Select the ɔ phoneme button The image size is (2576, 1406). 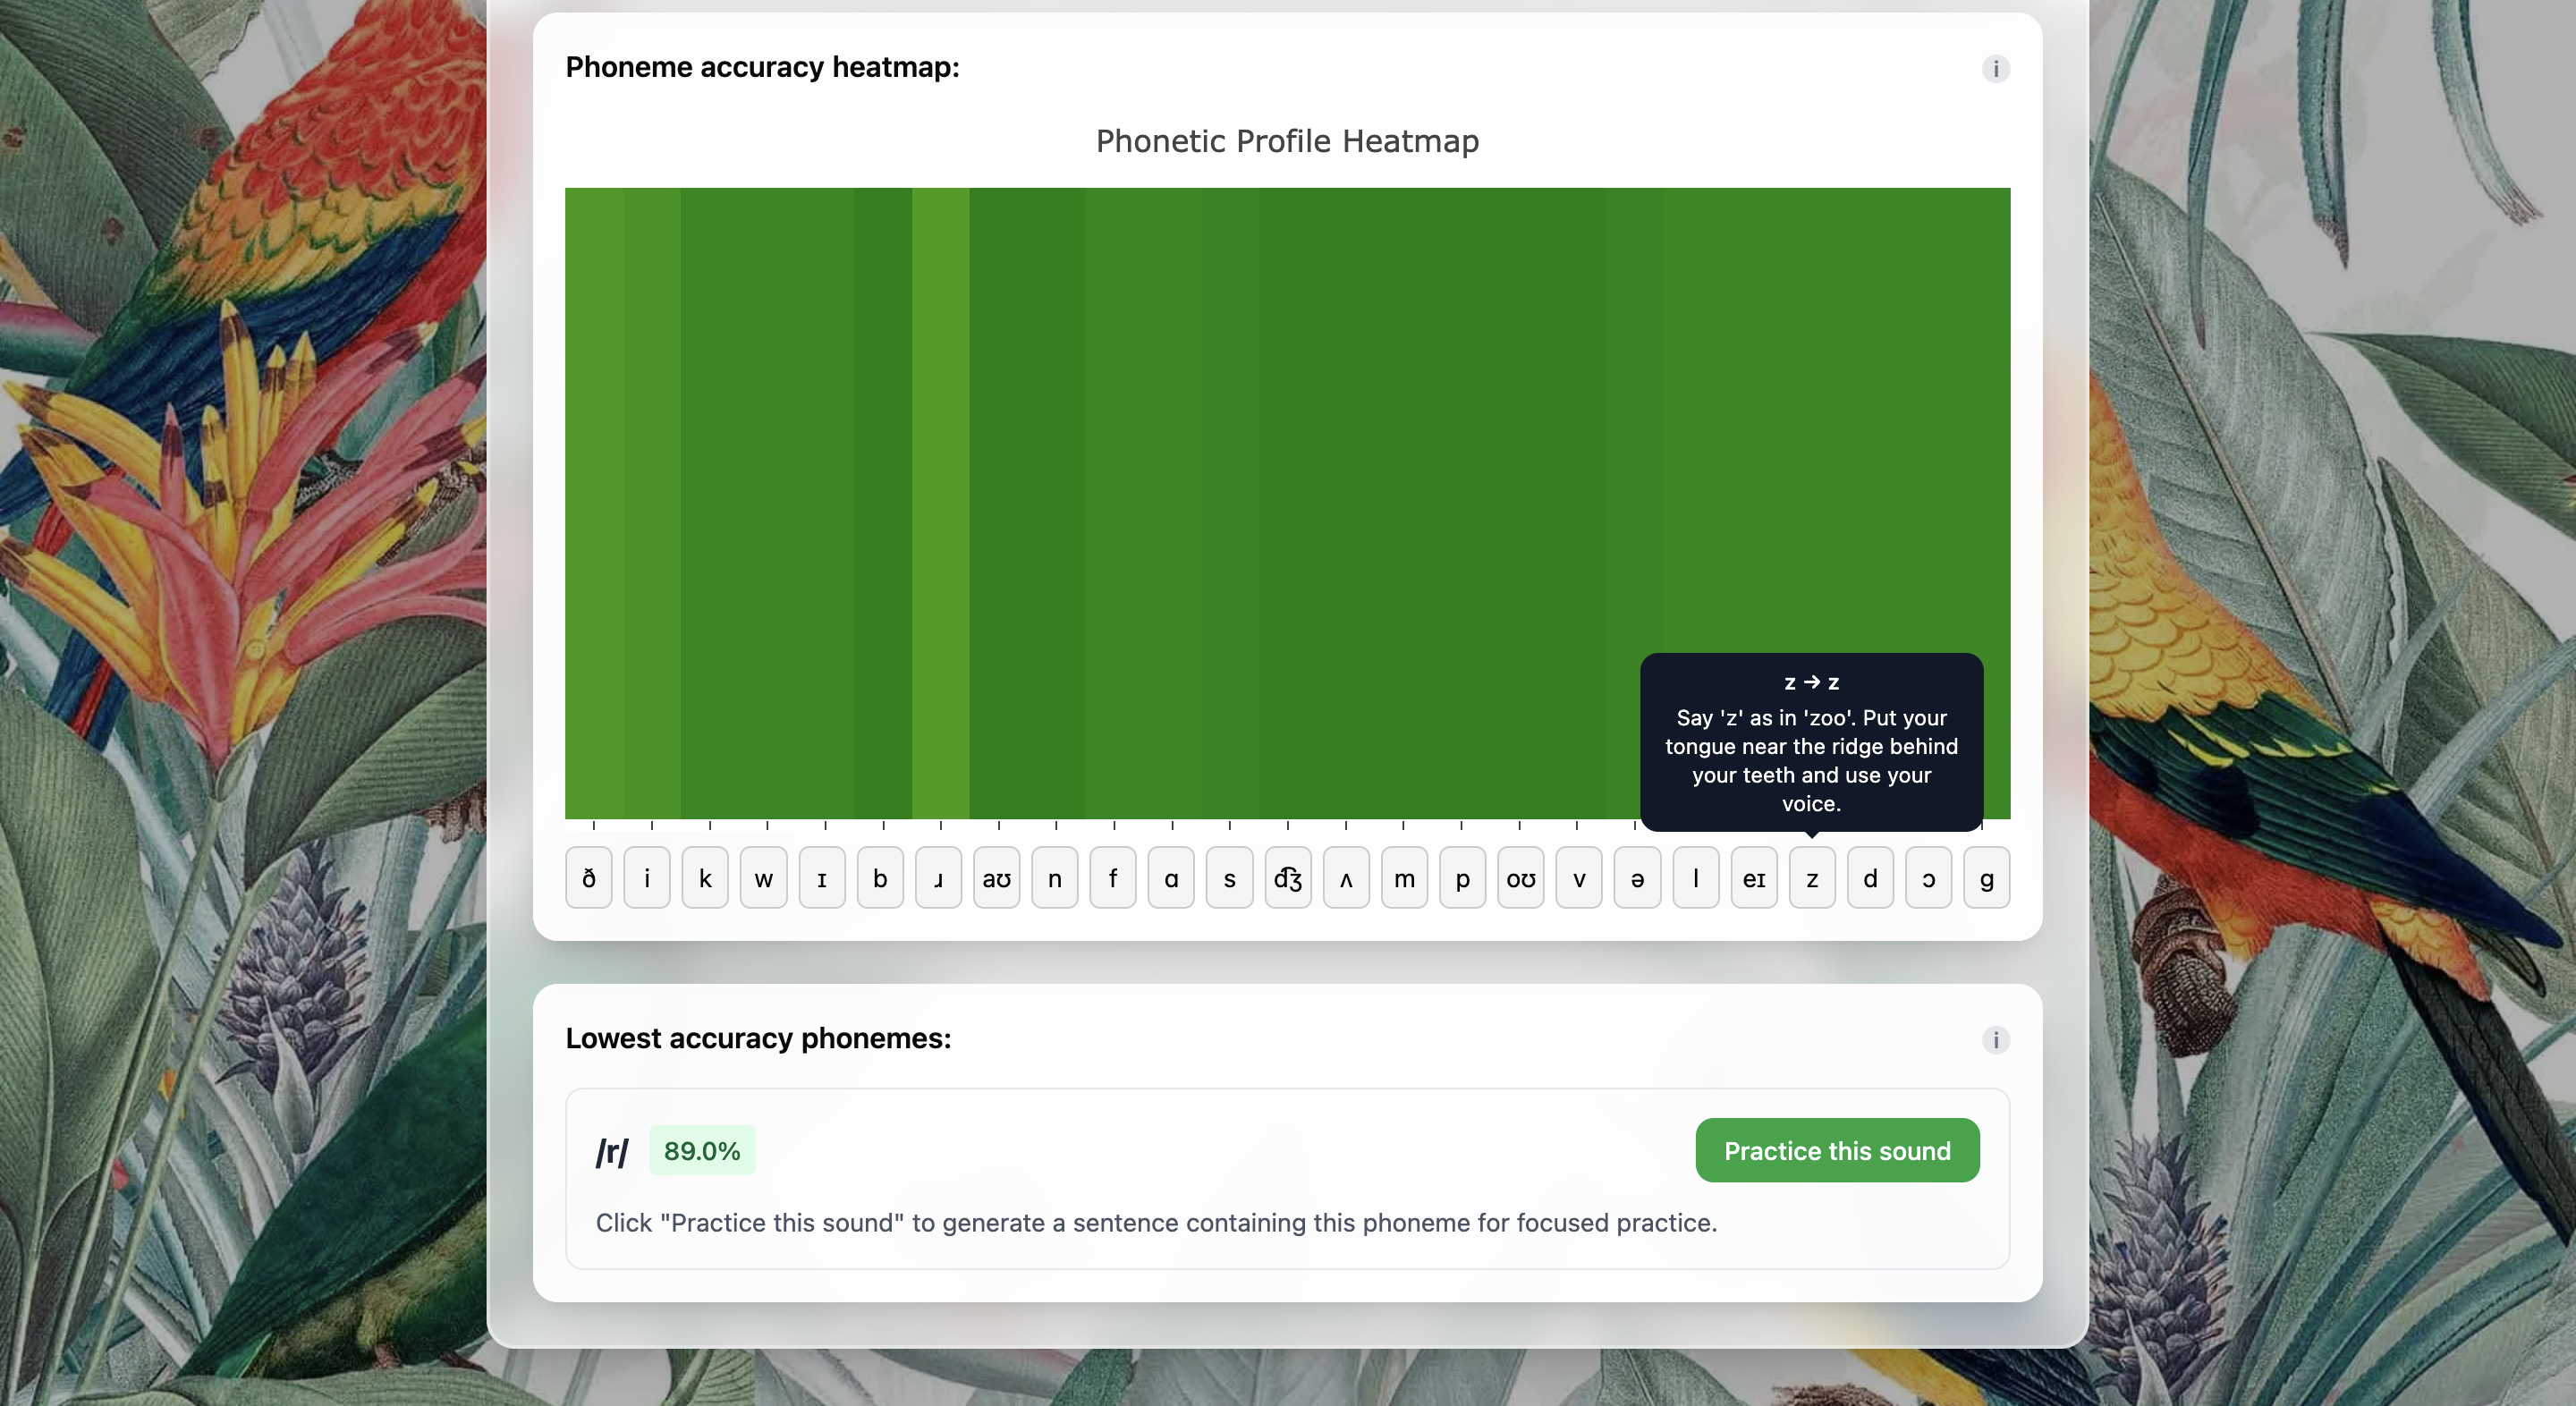(1928, 878)
